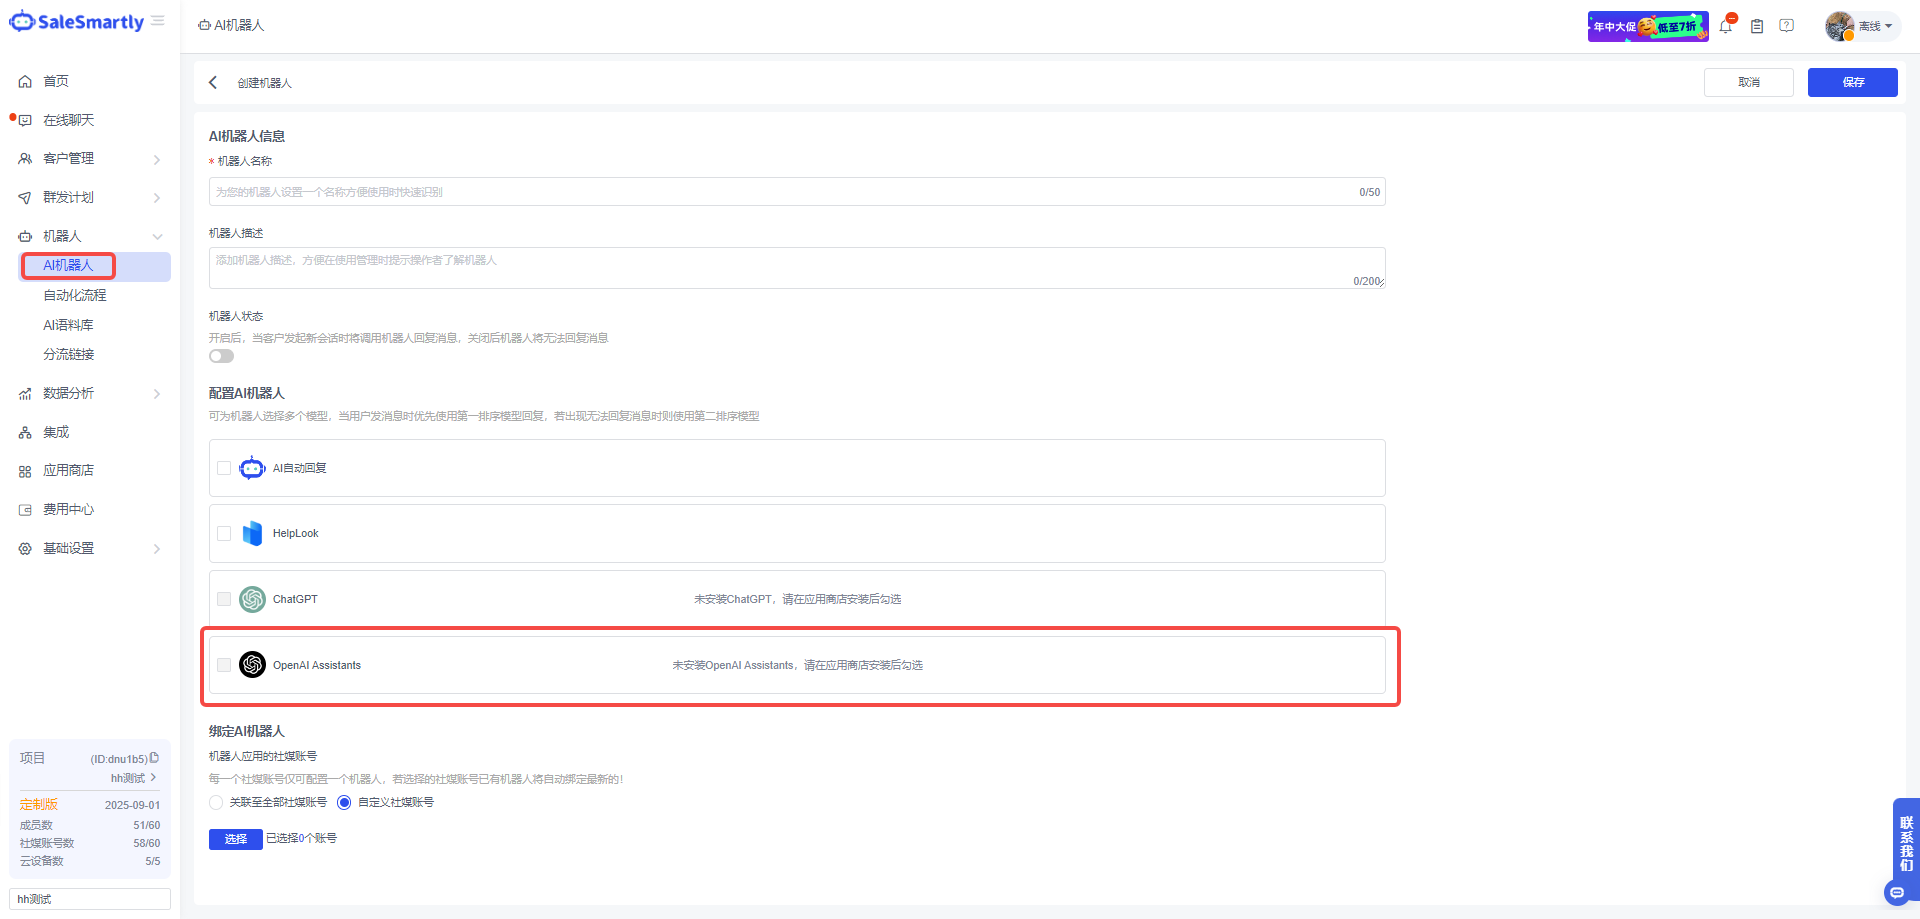Image resolution: width=1920 pixels, height=919 pixels.
Task: Focus the 机器人描述 text area
Action: (x=797, y=268)
